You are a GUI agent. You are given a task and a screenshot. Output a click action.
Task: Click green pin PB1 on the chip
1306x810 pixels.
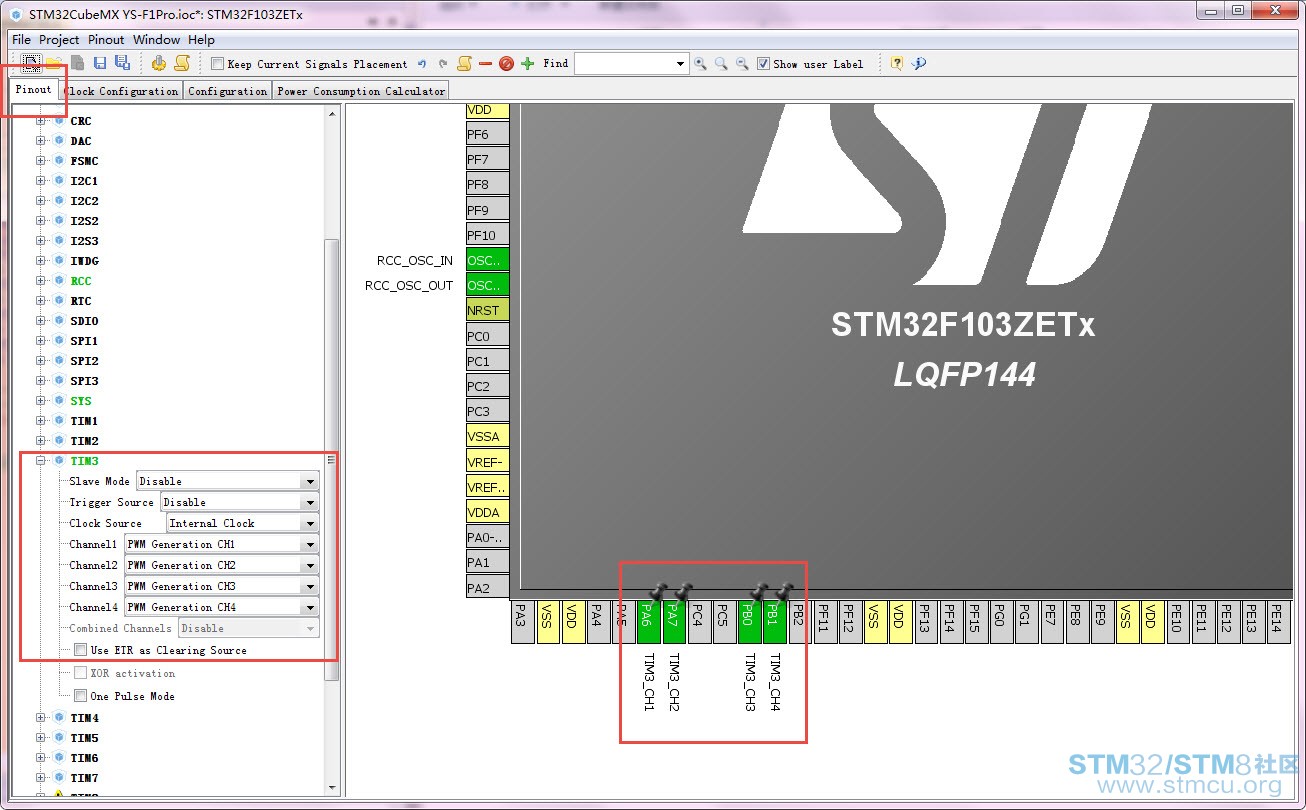point(774,623)
